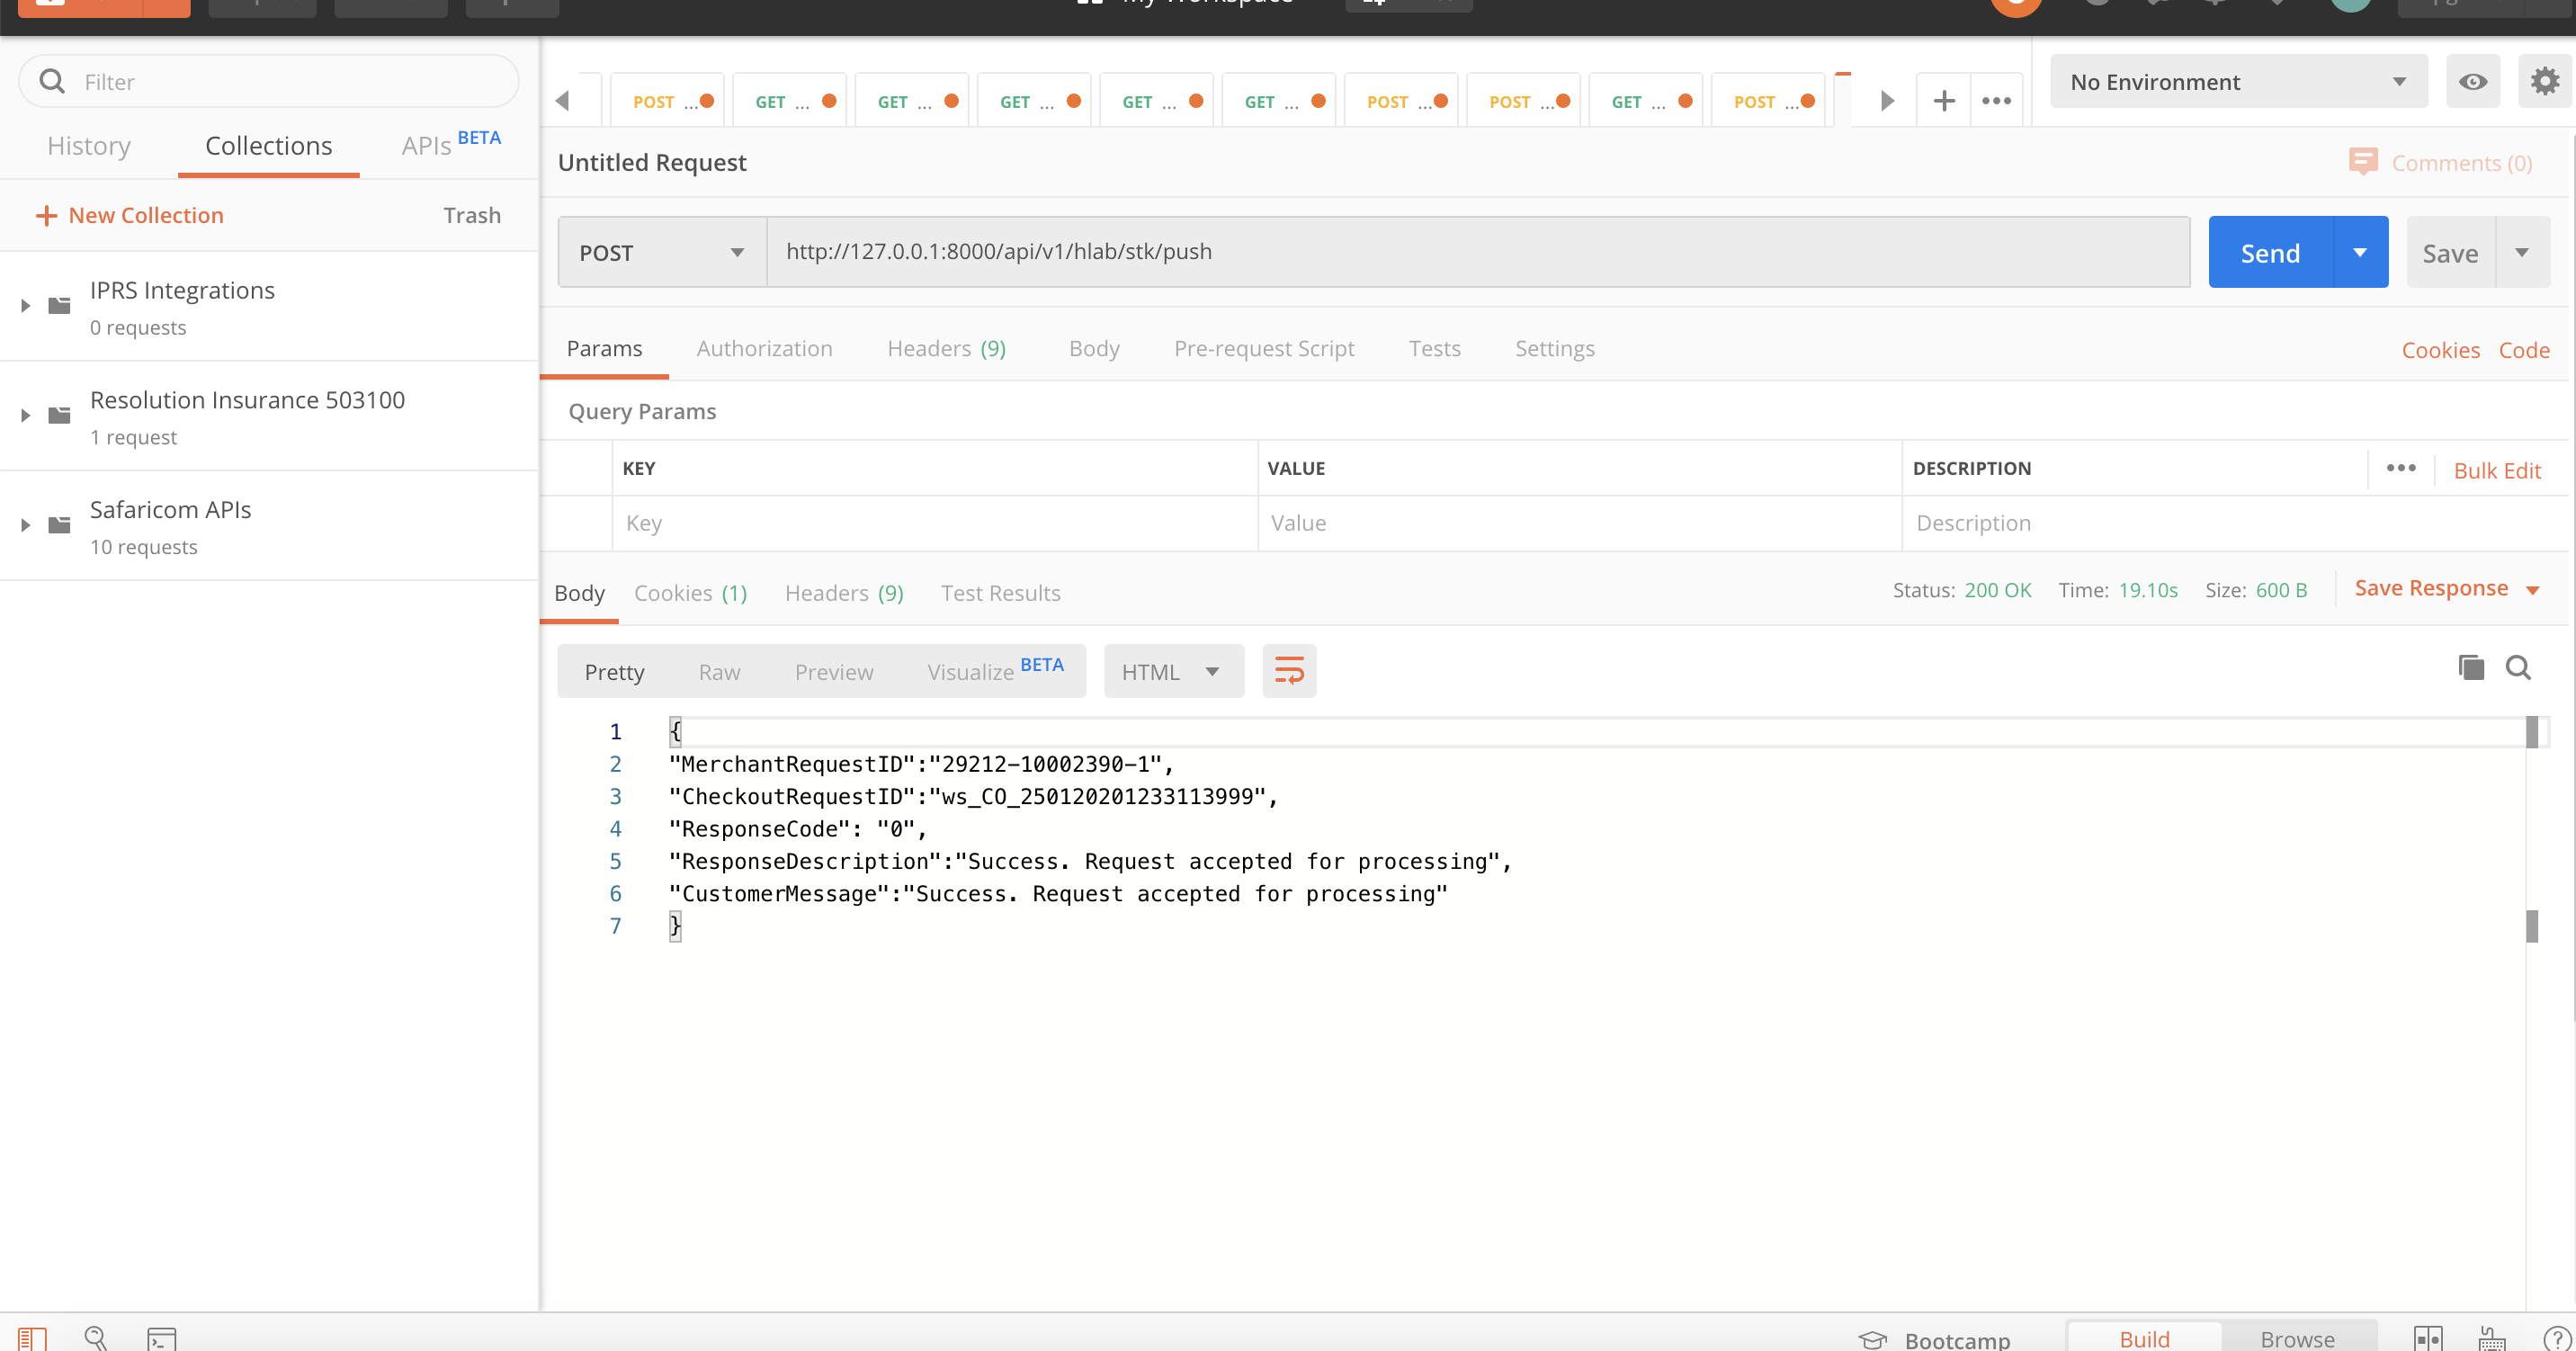2576x1351 pixels.
Task: Open response Cookies (1) tab
Action: pos(690,593)
